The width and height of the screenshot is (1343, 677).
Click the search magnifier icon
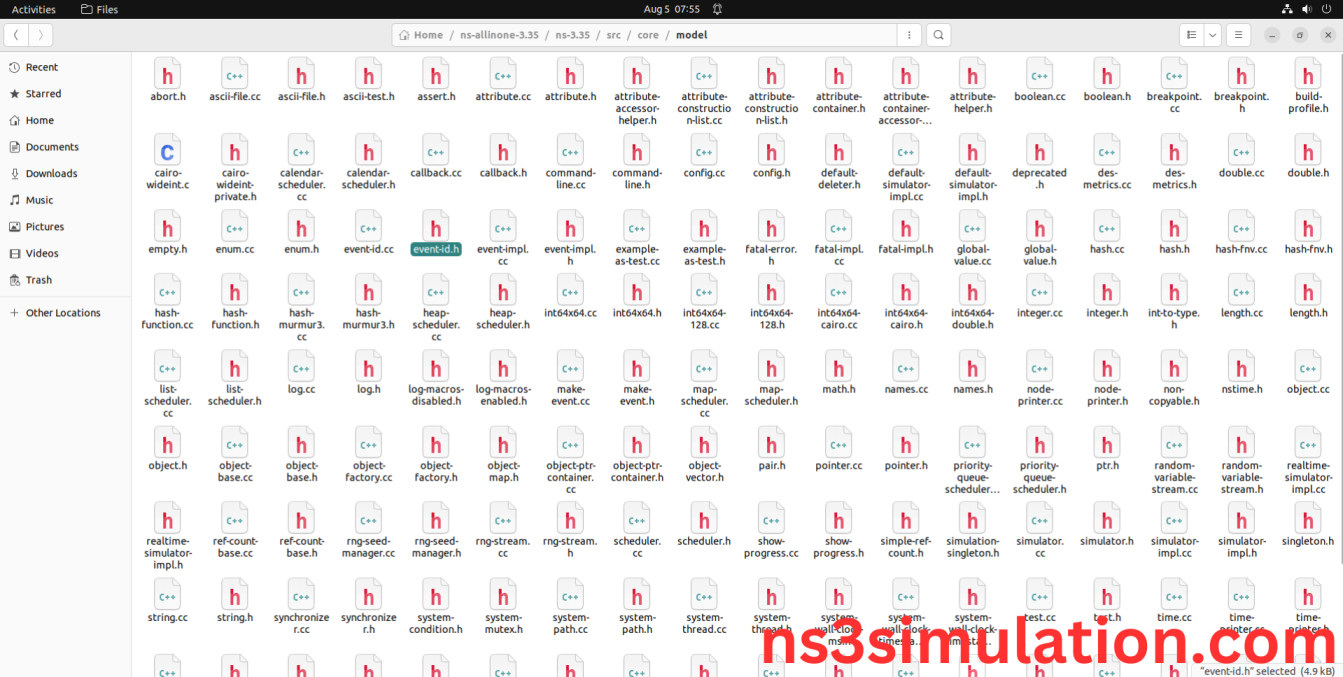pos(938,35)
